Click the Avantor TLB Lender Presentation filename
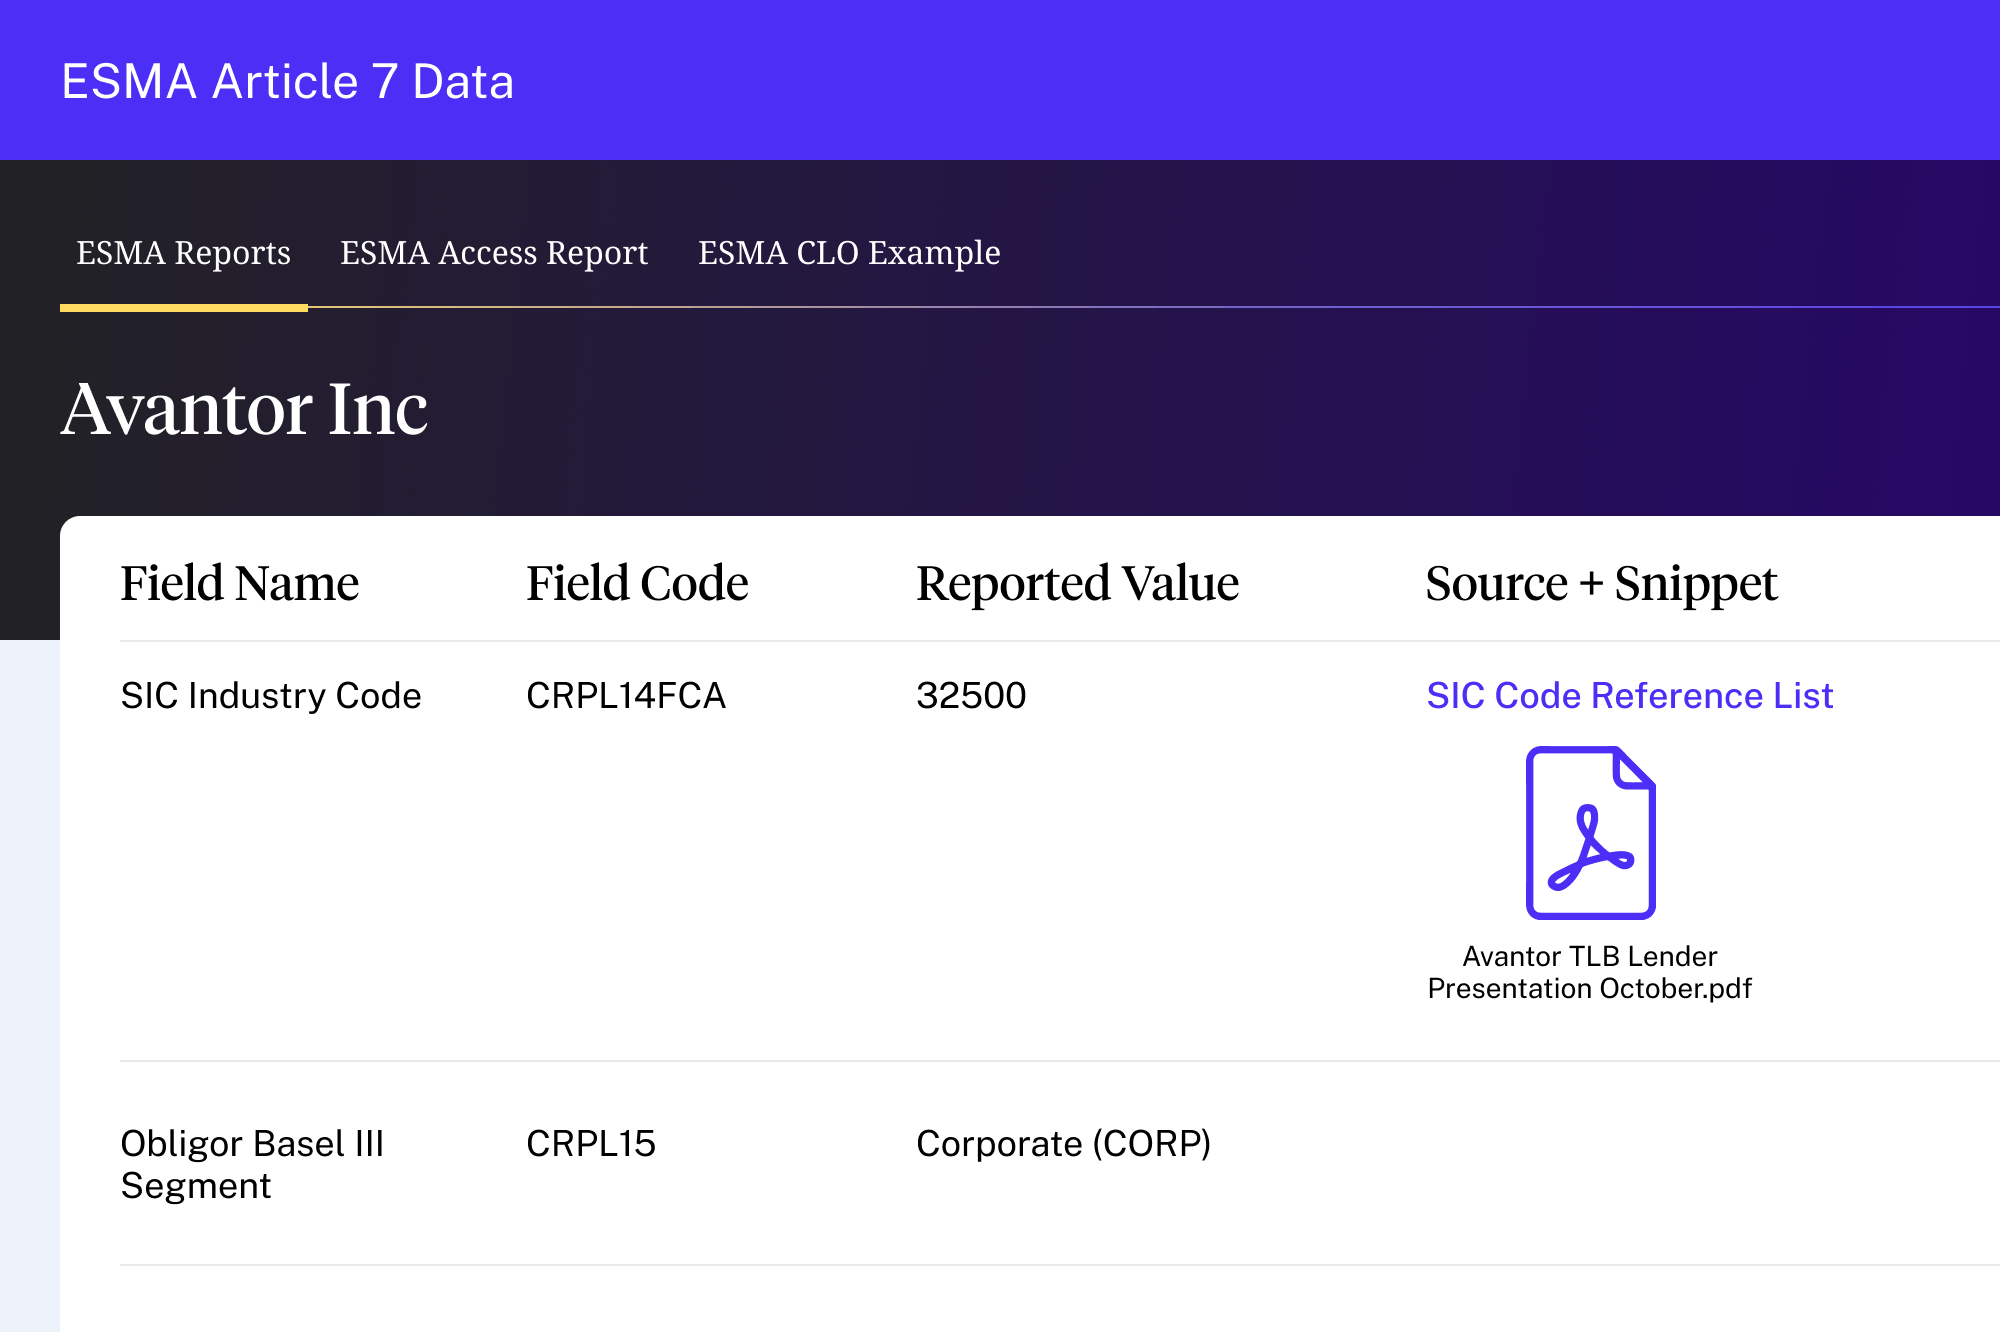The height and width of the screenshot is (1332, 2000). tap(1589, 972)
